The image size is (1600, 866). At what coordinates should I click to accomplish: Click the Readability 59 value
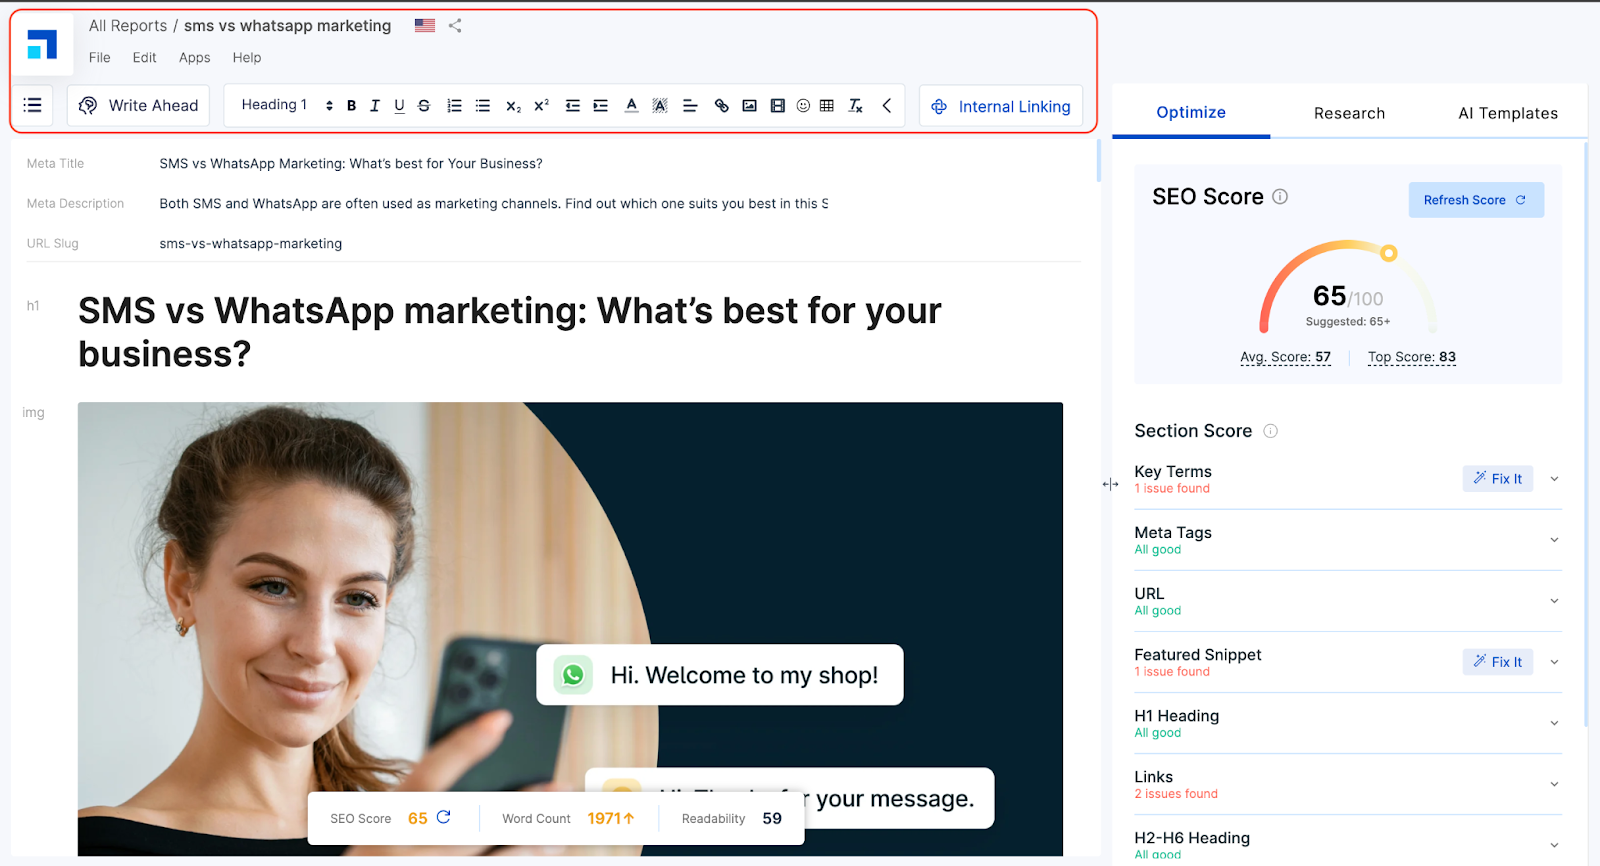[x=772, y=818]
